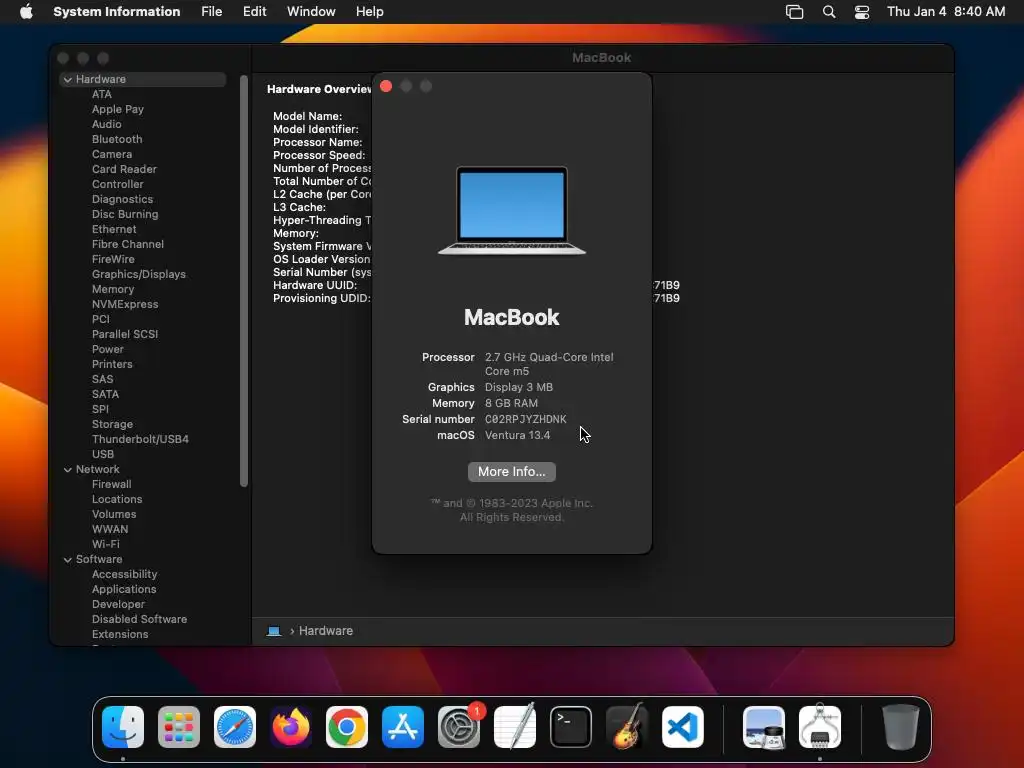1024x768 pixels.
Task: Select Storage in the sidebar
Action: click(x=112, y=424)
